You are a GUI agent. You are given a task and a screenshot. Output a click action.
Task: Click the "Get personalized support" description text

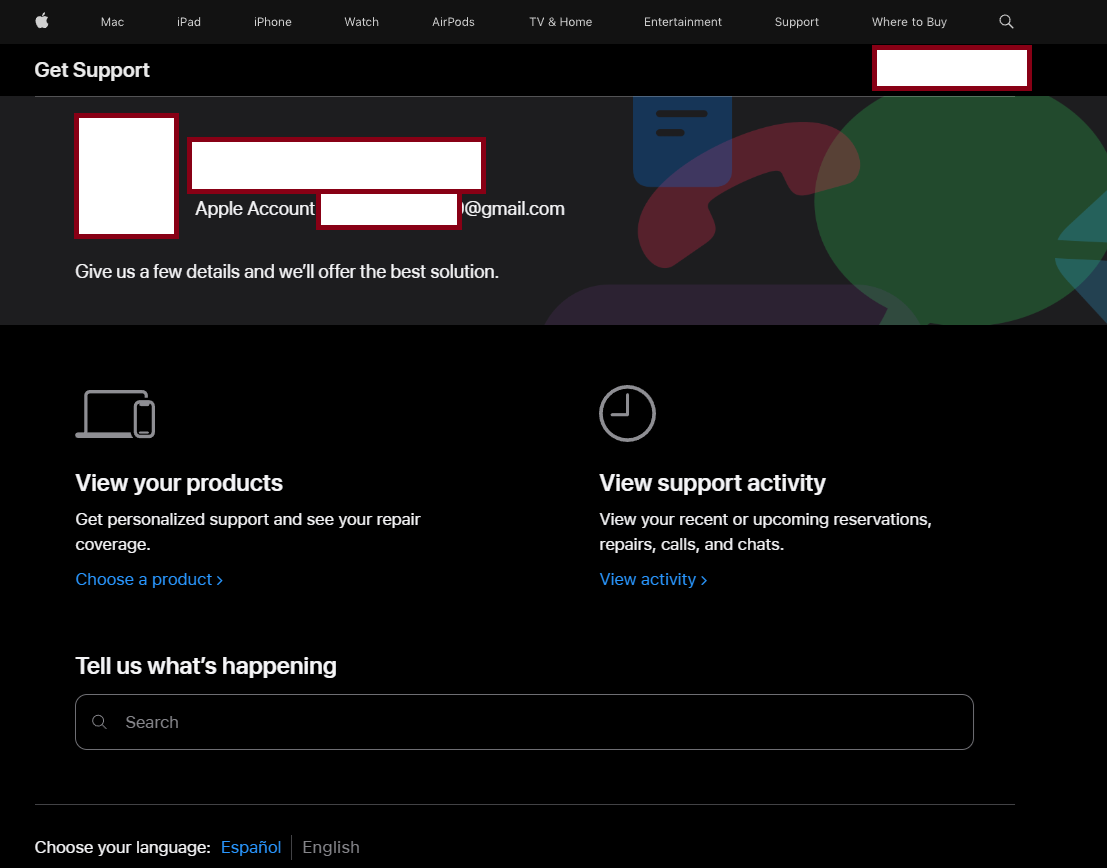tap(248, 532)
